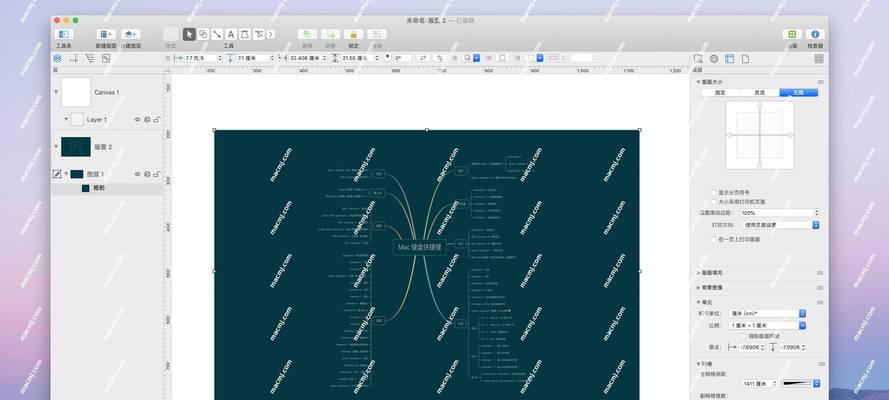The image size is (889, 400).
Task: Click the origin X field -7.6906
Action: [752, 347]
